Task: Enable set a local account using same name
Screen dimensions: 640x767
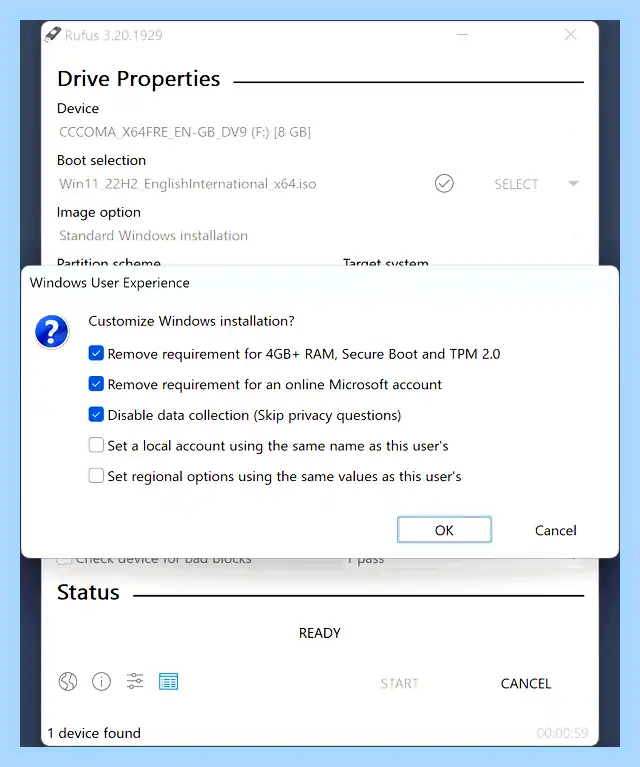Action: 96,445
